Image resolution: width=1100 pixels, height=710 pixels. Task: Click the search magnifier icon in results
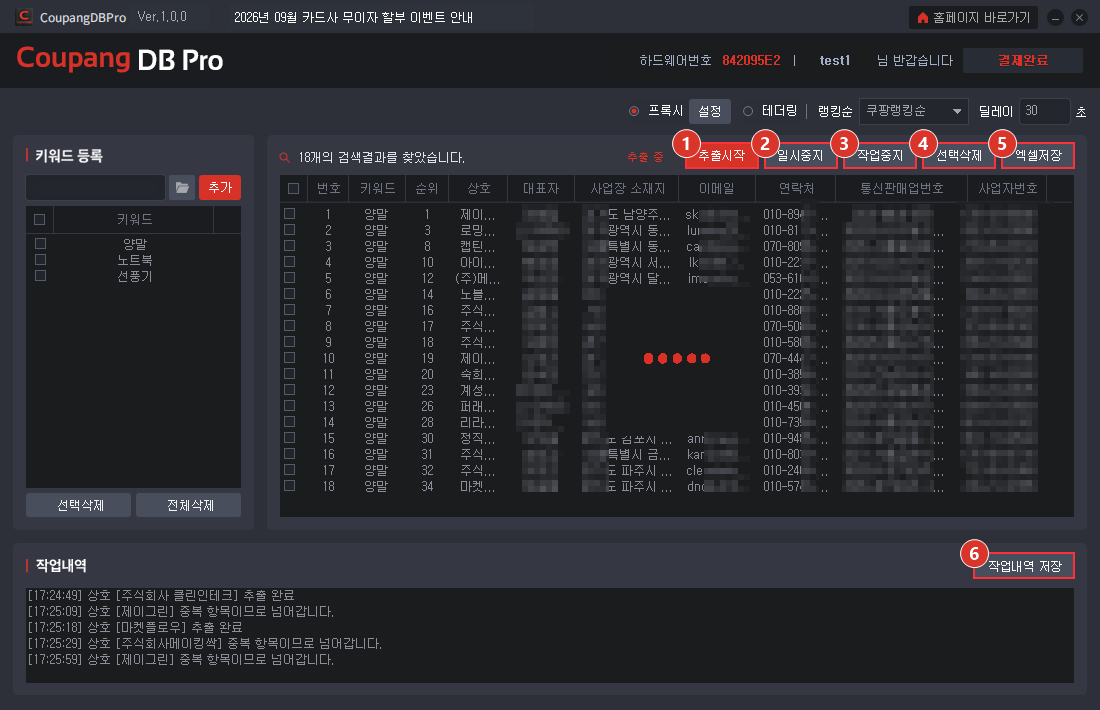point(285,157)
